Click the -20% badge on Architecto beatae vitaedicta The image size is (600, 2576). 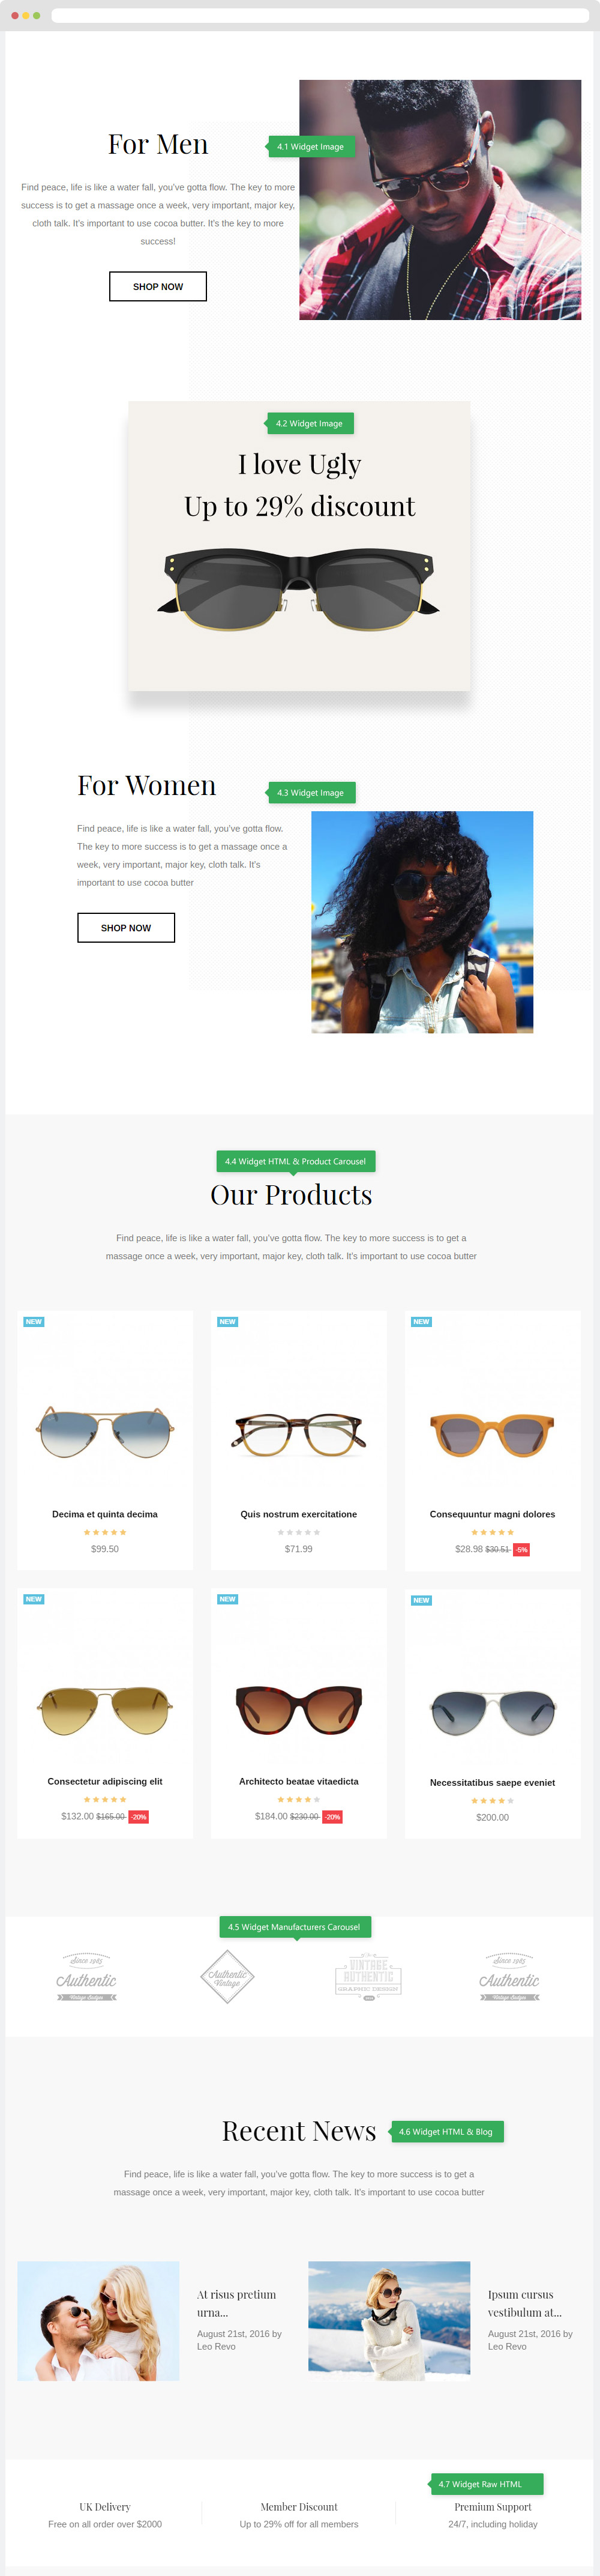coord(332,1816)
